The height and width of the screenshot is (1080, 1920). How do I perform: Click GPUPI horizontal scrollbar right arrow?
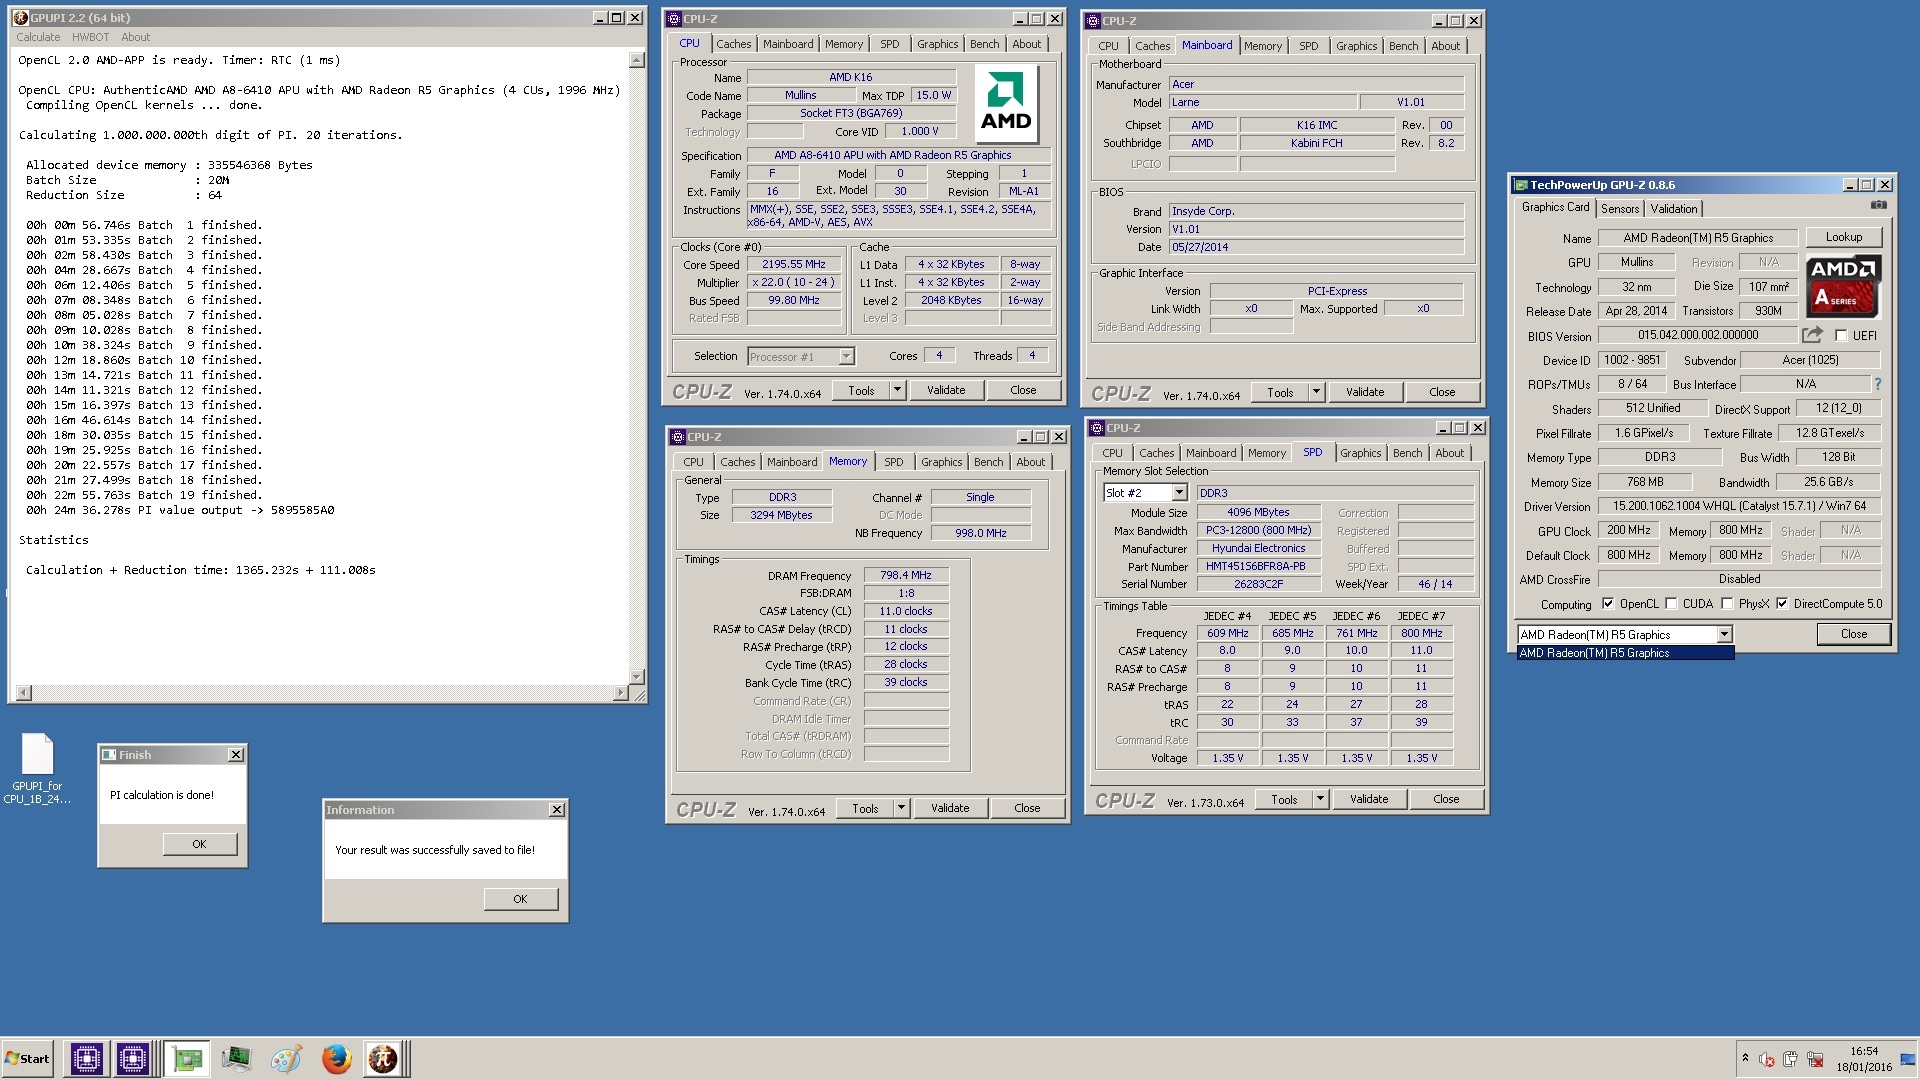[621, 692]
